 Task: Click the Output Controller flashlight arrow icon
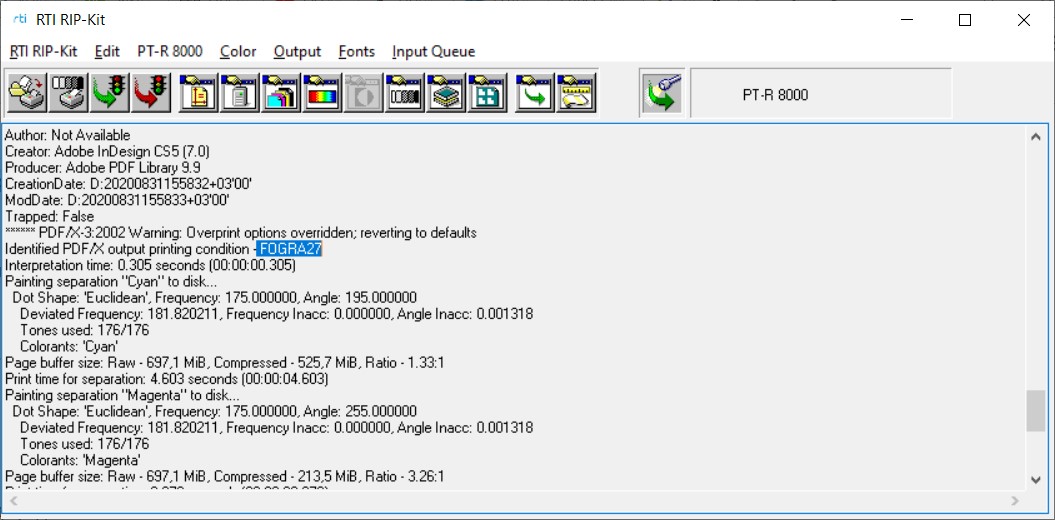[x=662, y=93]
